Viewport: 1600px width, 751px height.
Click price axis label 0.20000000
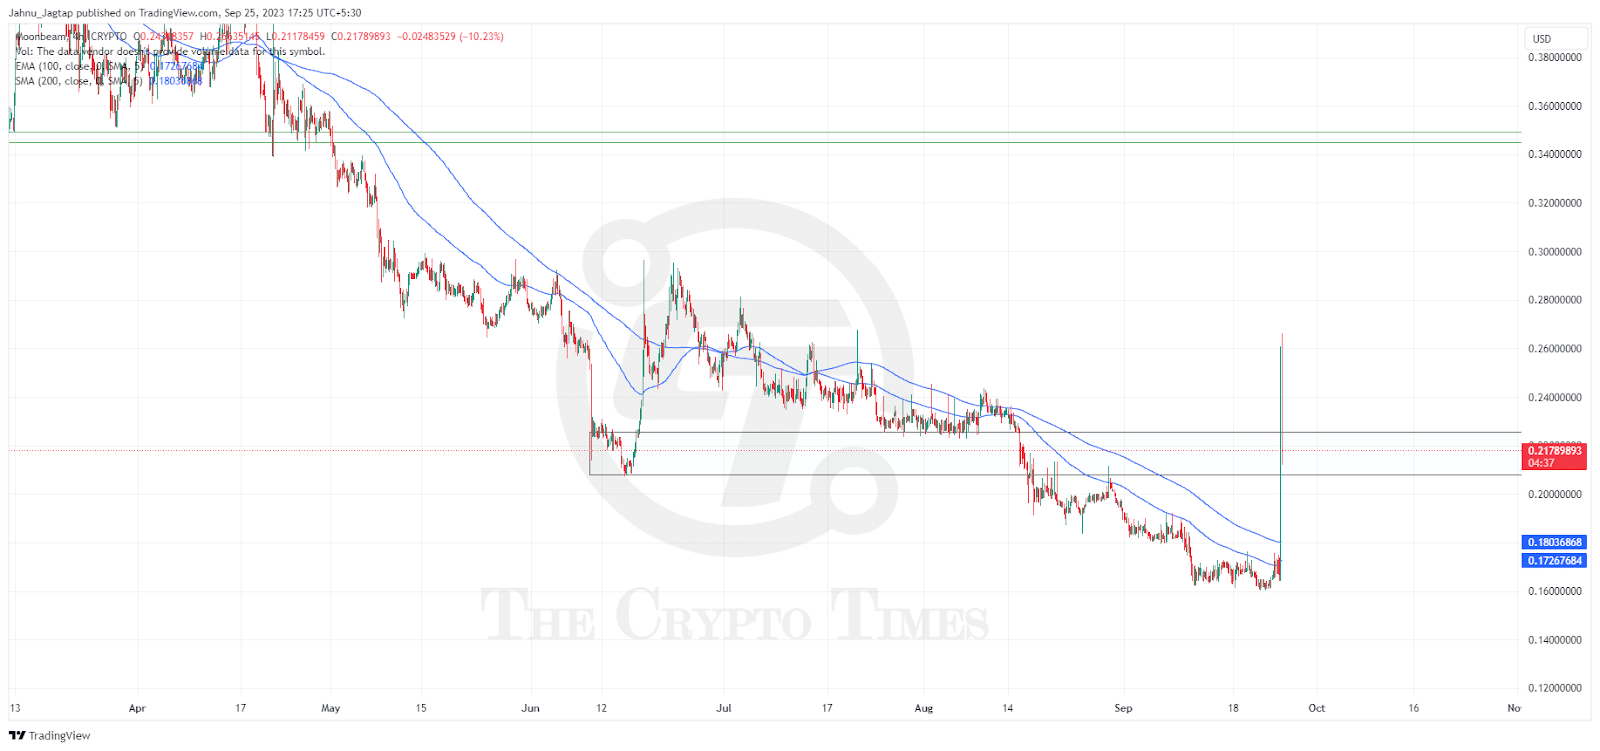[x=1555, y=495]
